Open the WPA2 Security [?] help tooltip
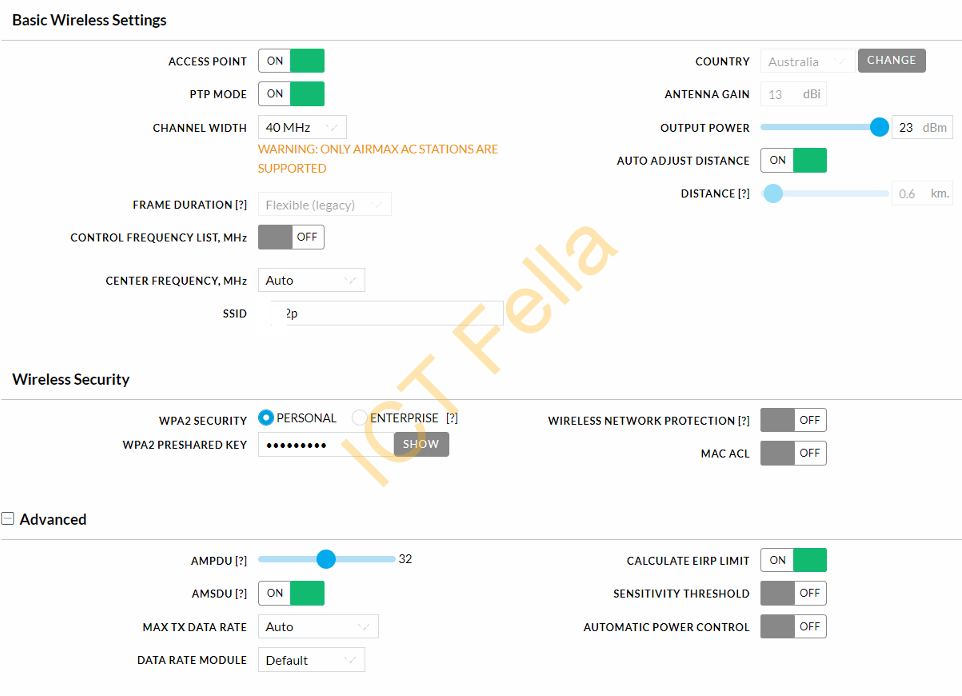 (x=452, y=418)
